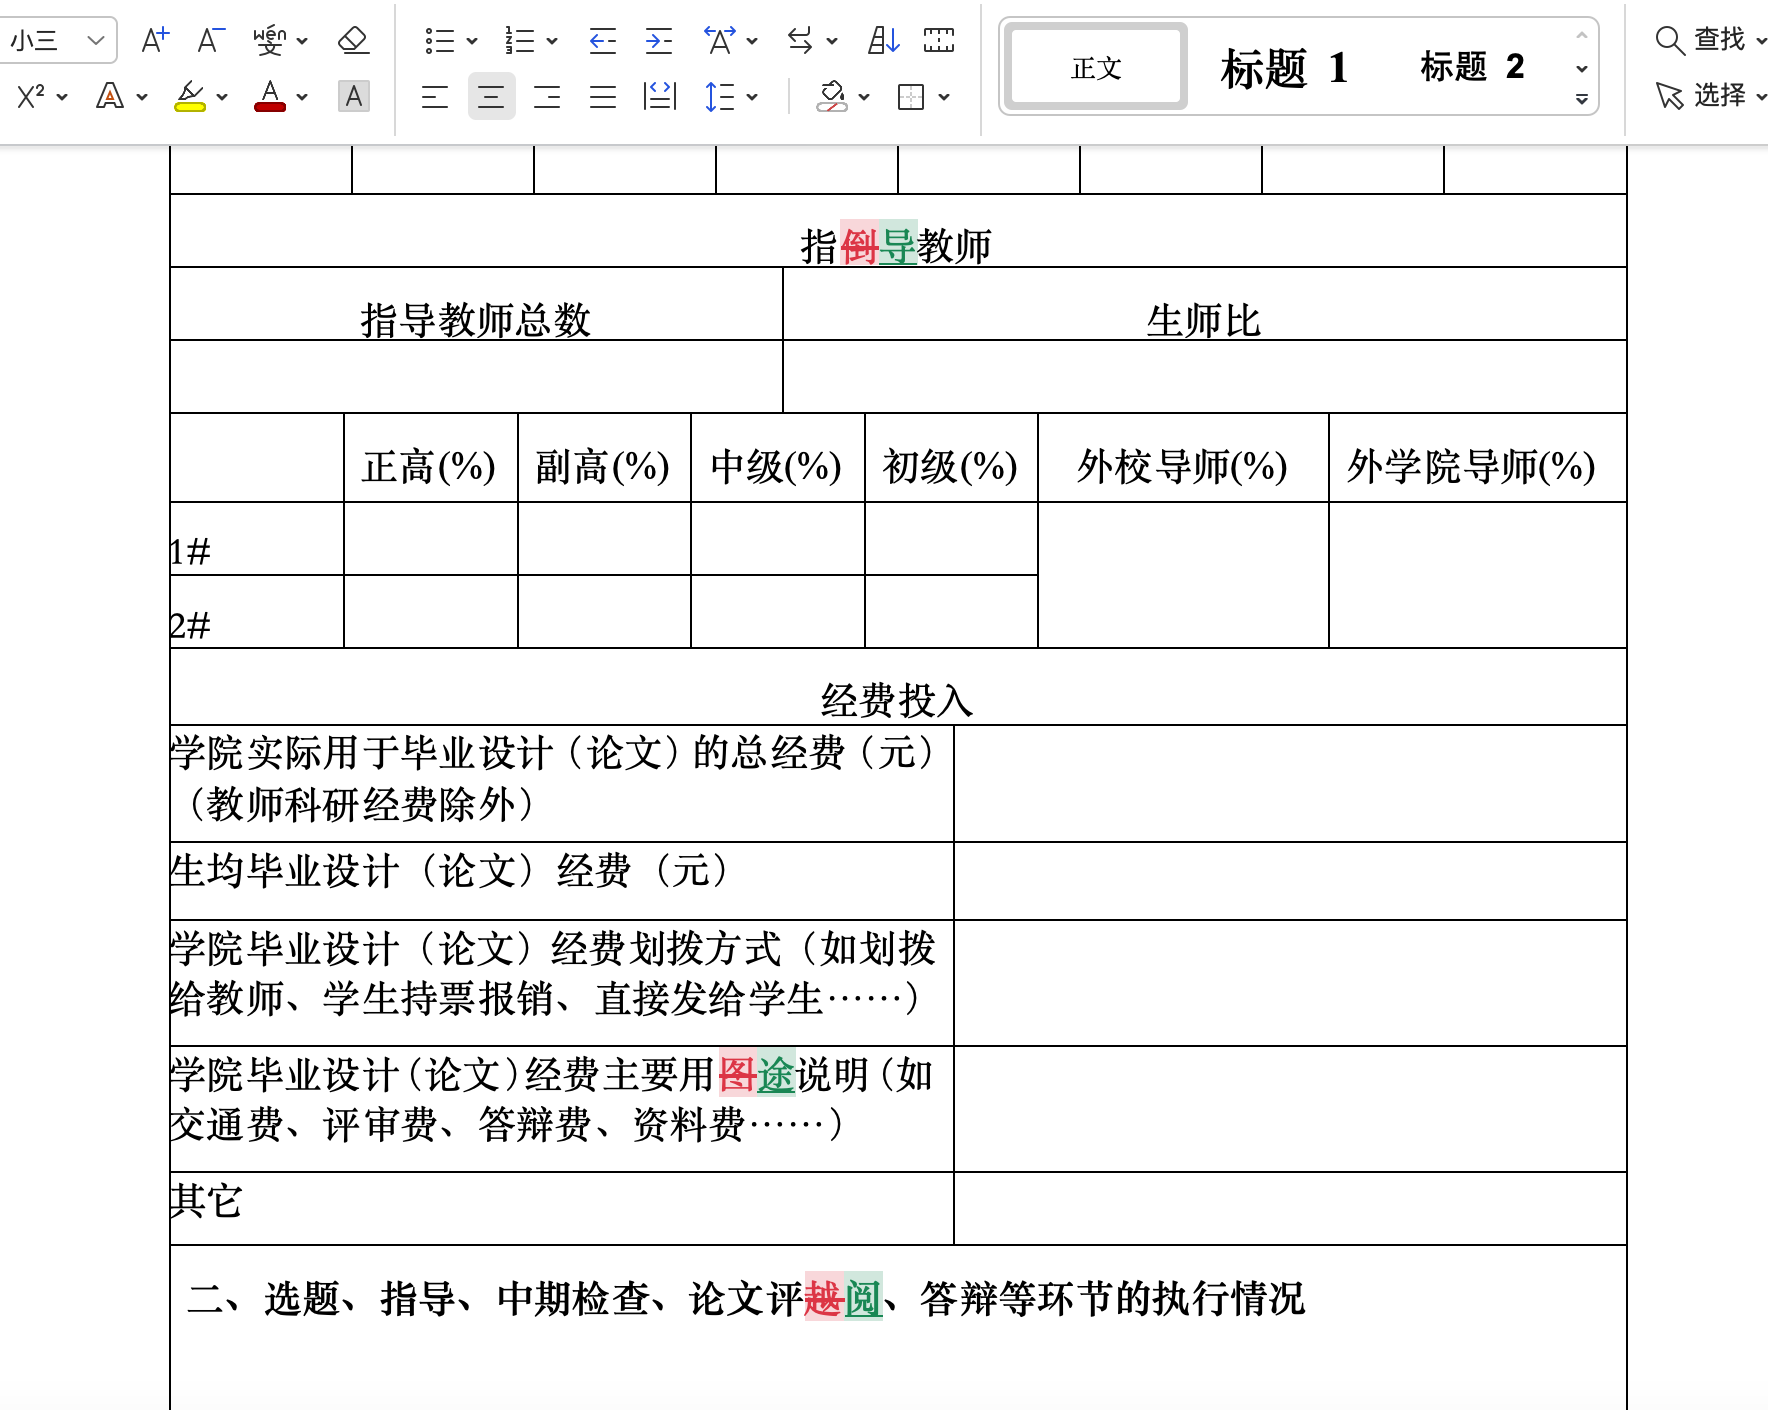Click the tracked change 导 in 指导教师
Image resolution: width=1768 pixels, height=1410 pixels.
[898, 245]
